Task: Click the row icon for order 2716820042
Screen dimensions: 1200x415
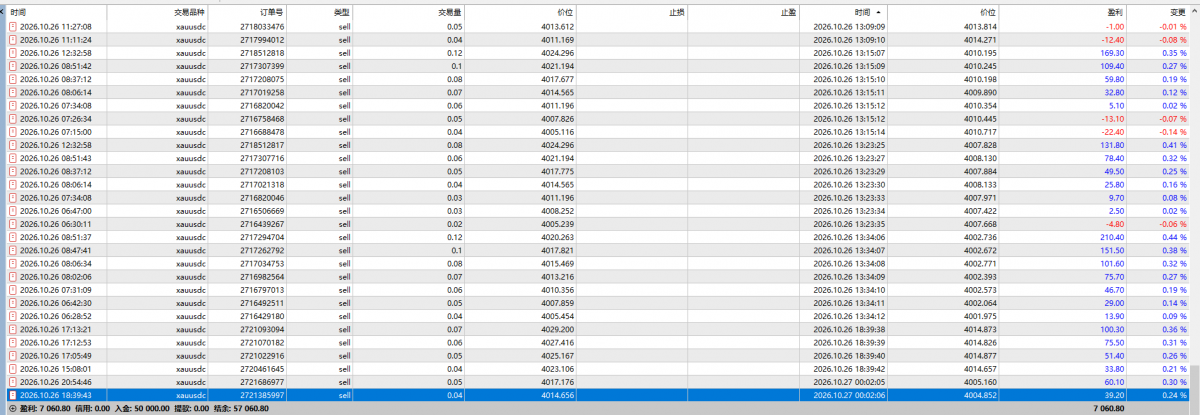Action: pyautogui.click(x=12, y=105)
